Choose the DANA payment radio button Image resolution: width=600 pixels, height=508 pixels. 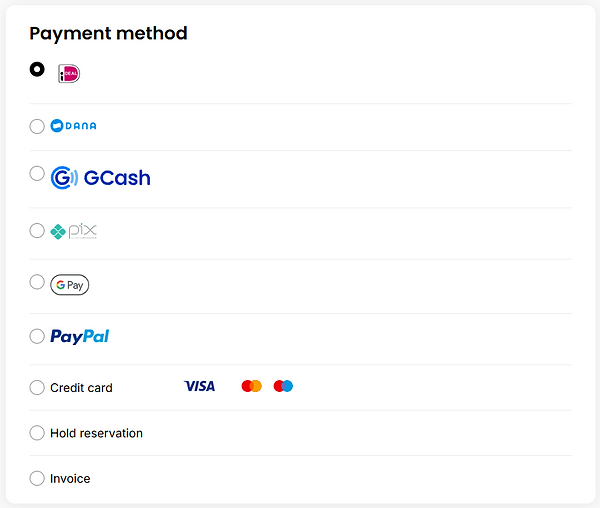[37, 126]
